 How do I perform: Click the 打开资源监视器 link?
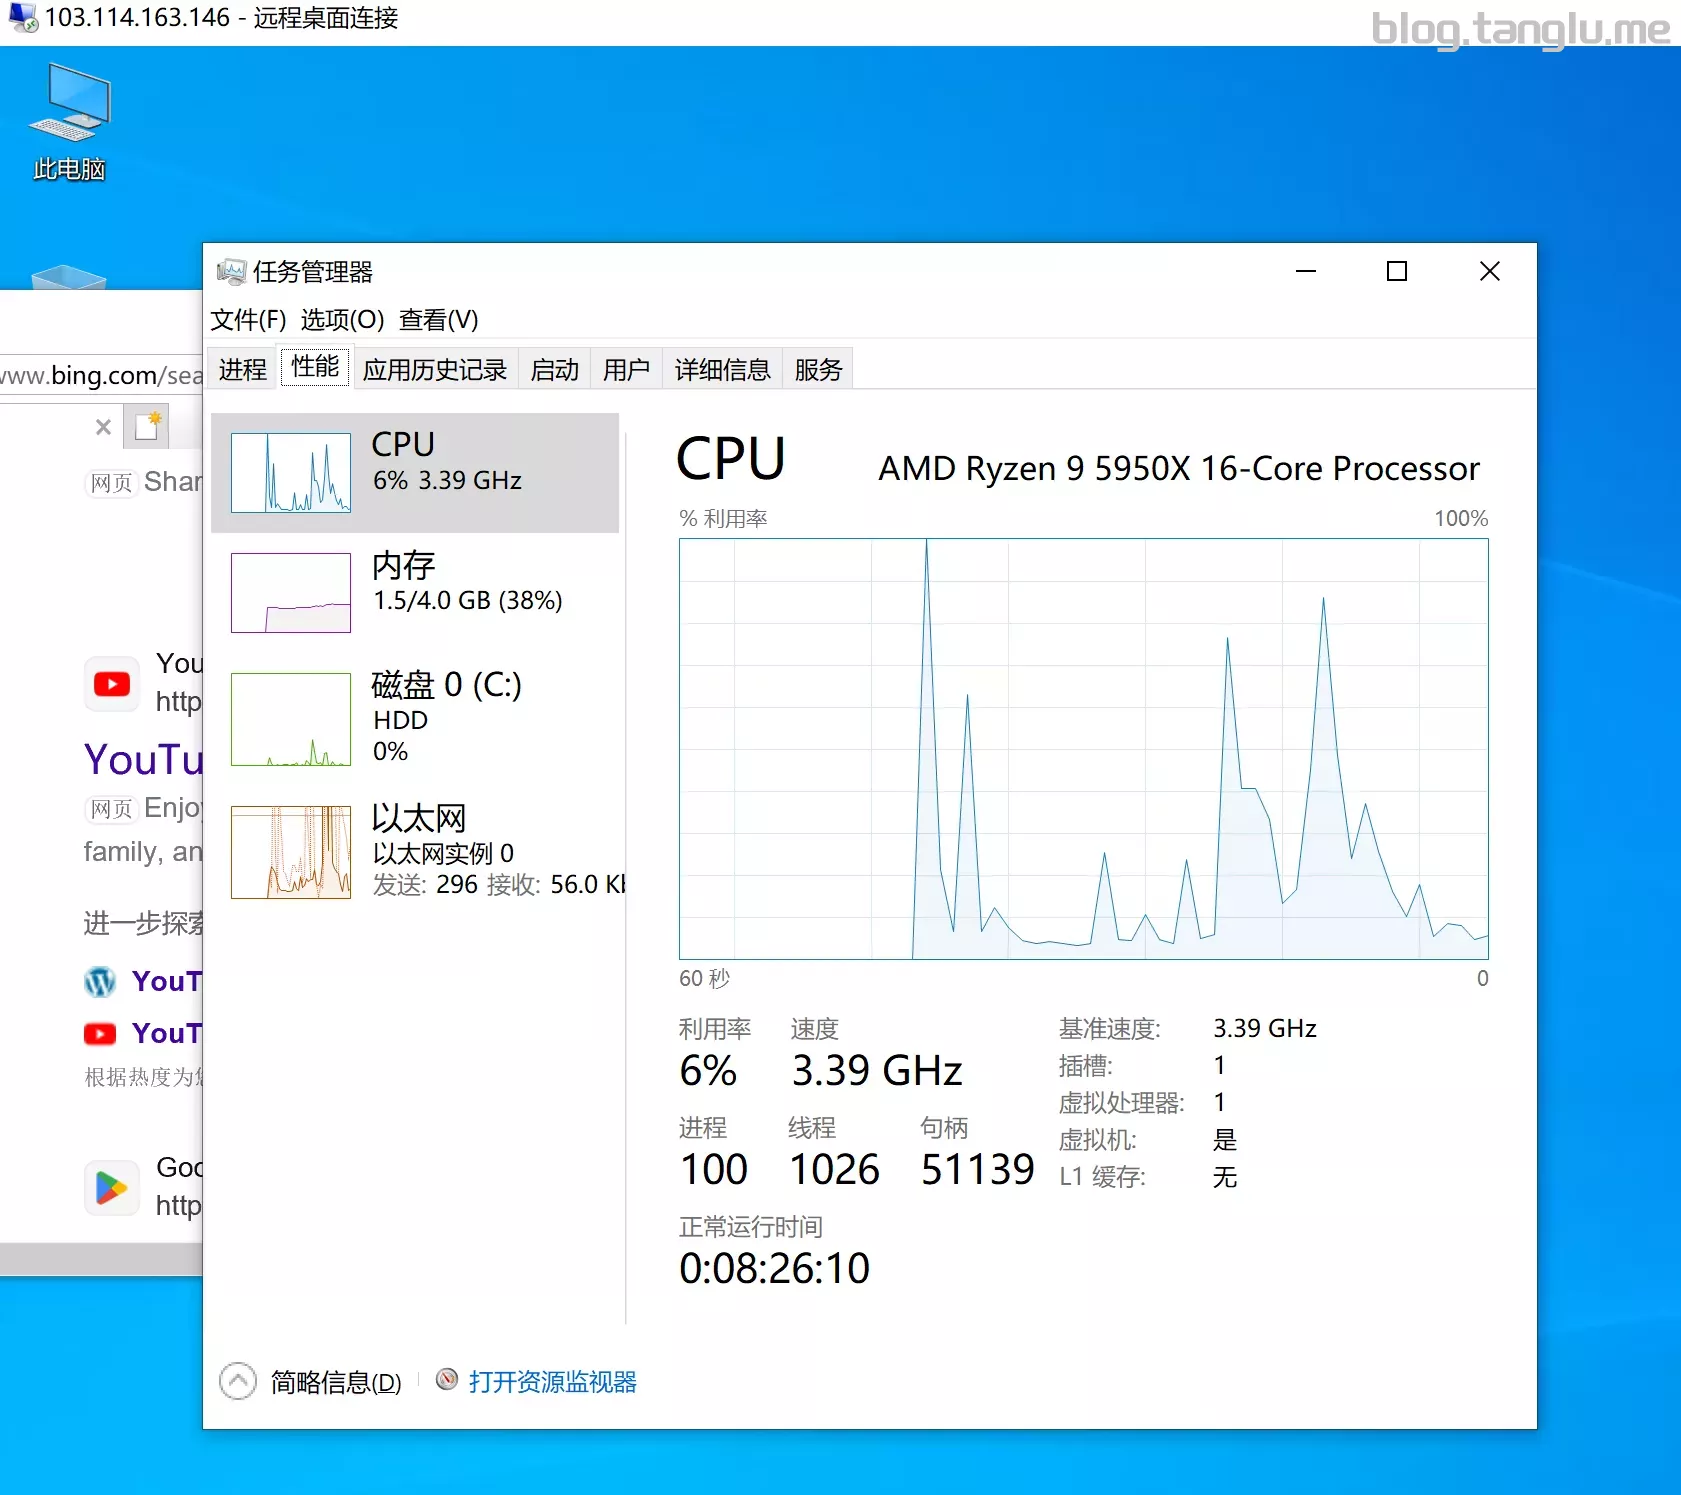click(x=552, y=1382)
